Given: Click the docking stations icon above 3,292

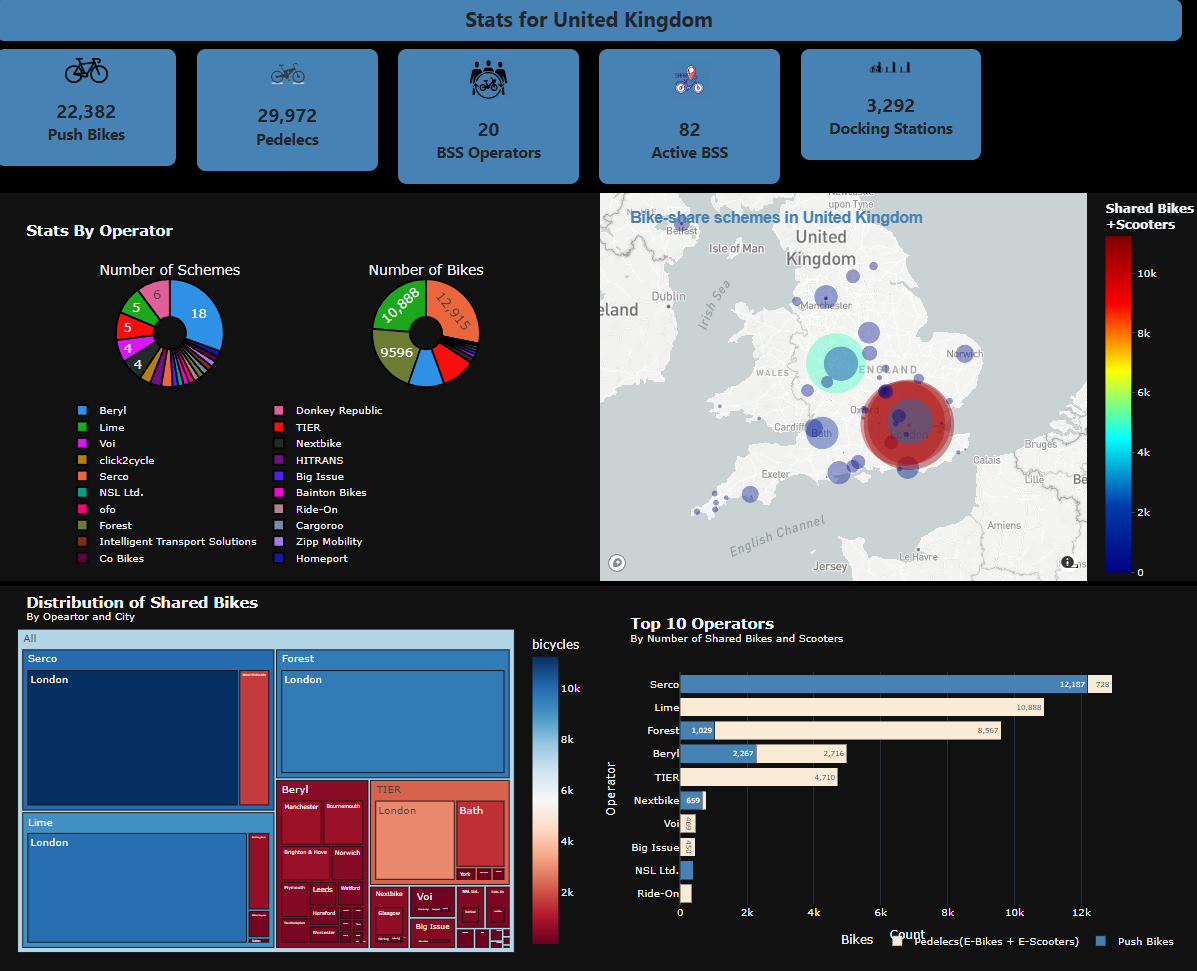Looking at the screenshot, I should click(x=890, y=67).
